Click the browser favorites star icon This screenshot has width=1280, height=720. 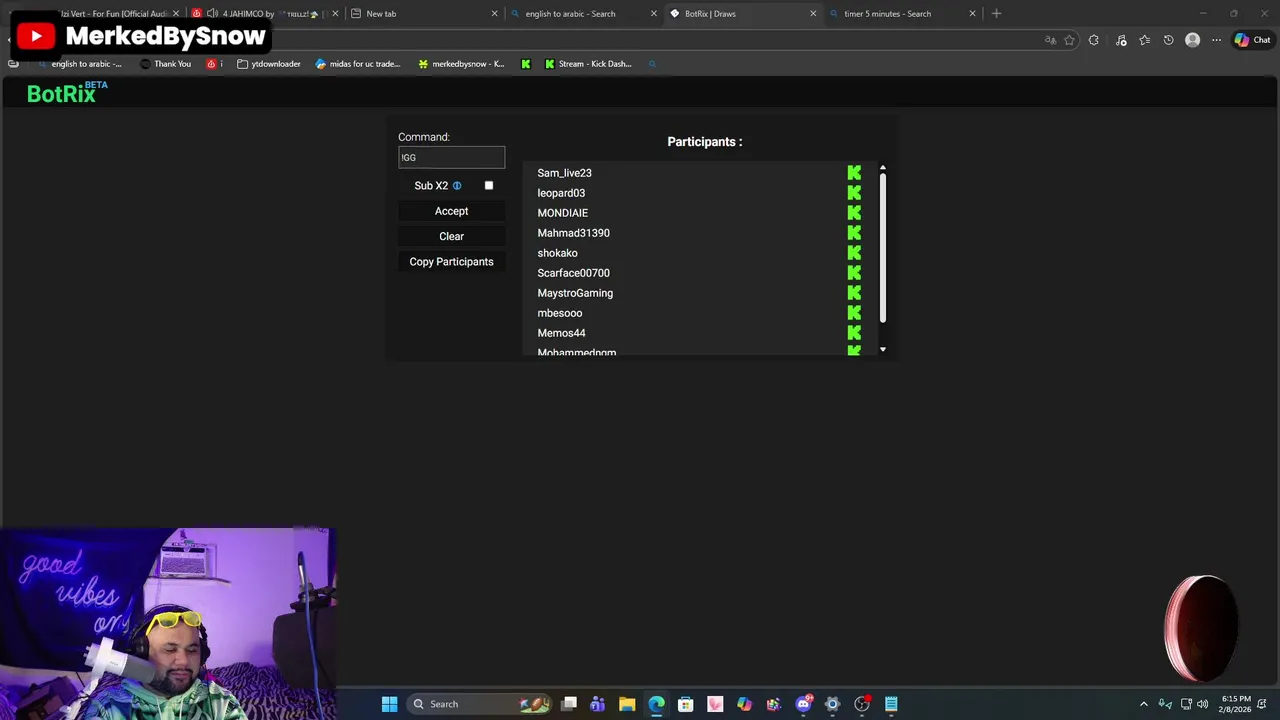(x=1069, y=40)
